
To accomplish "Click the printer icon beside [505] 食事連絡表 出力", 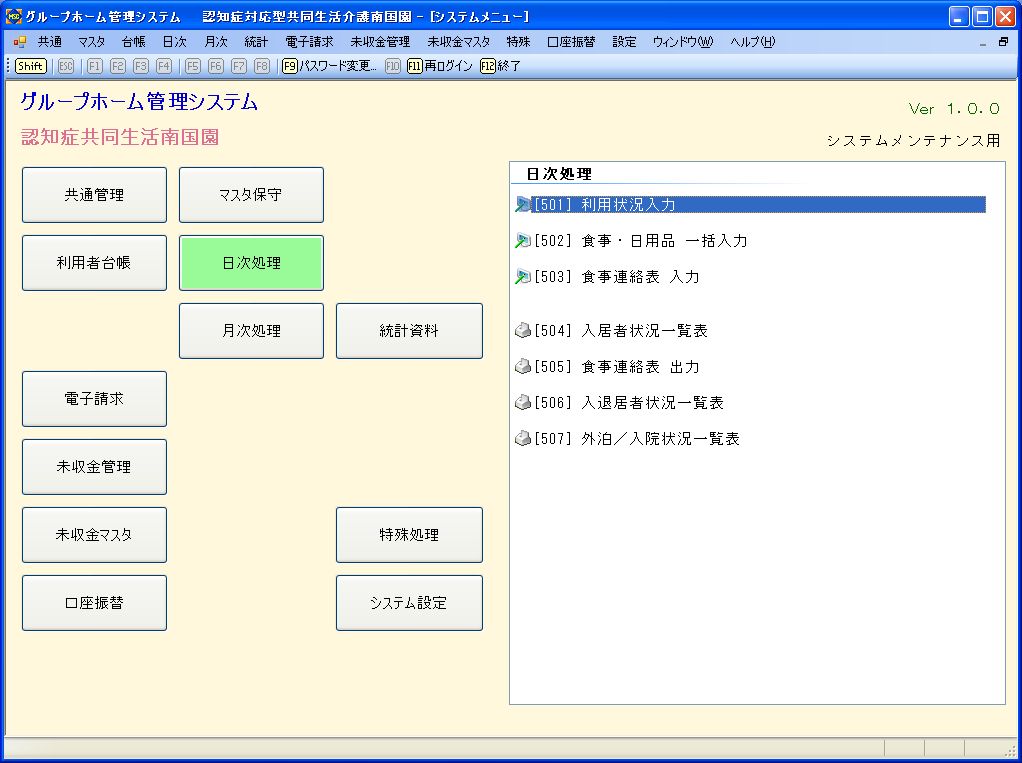I will coord(522,367).
